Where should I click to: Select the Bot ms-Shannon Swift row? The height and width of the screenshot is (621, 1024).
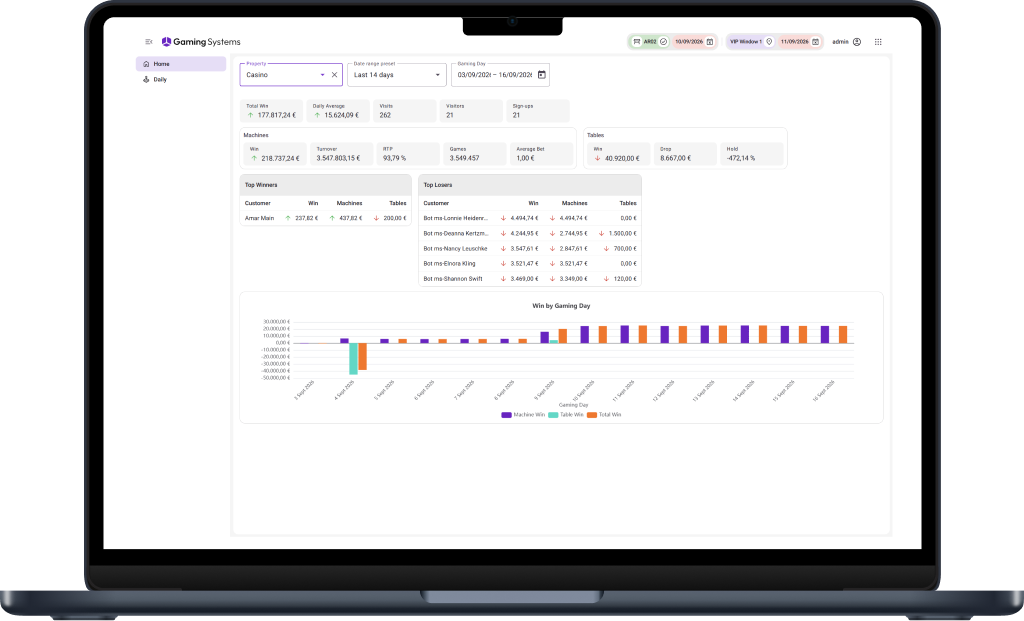pyautogui.click(x=530, y=279)
